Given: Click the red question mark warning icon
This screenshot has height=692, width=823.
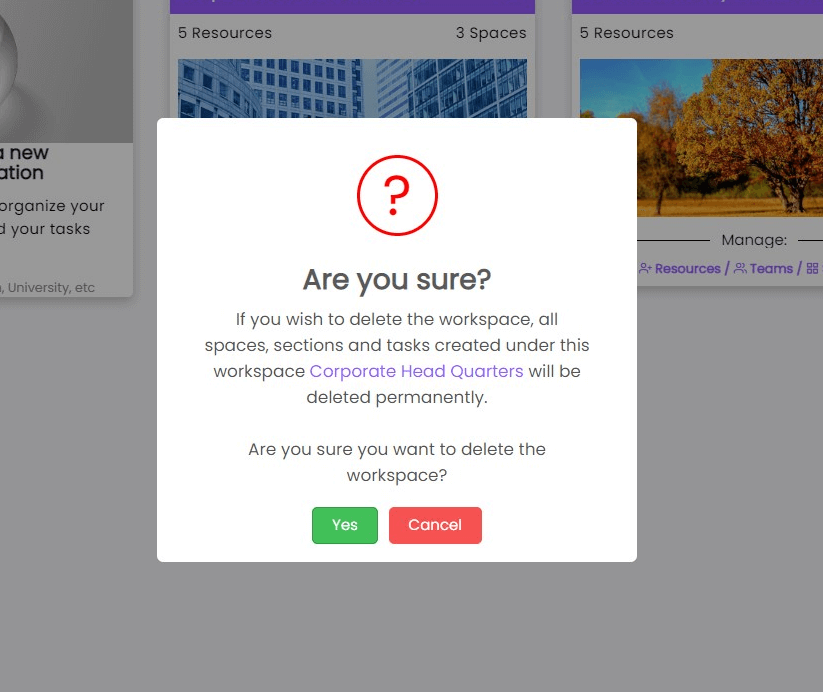Looking at the screenshot, I should (397, 195).
